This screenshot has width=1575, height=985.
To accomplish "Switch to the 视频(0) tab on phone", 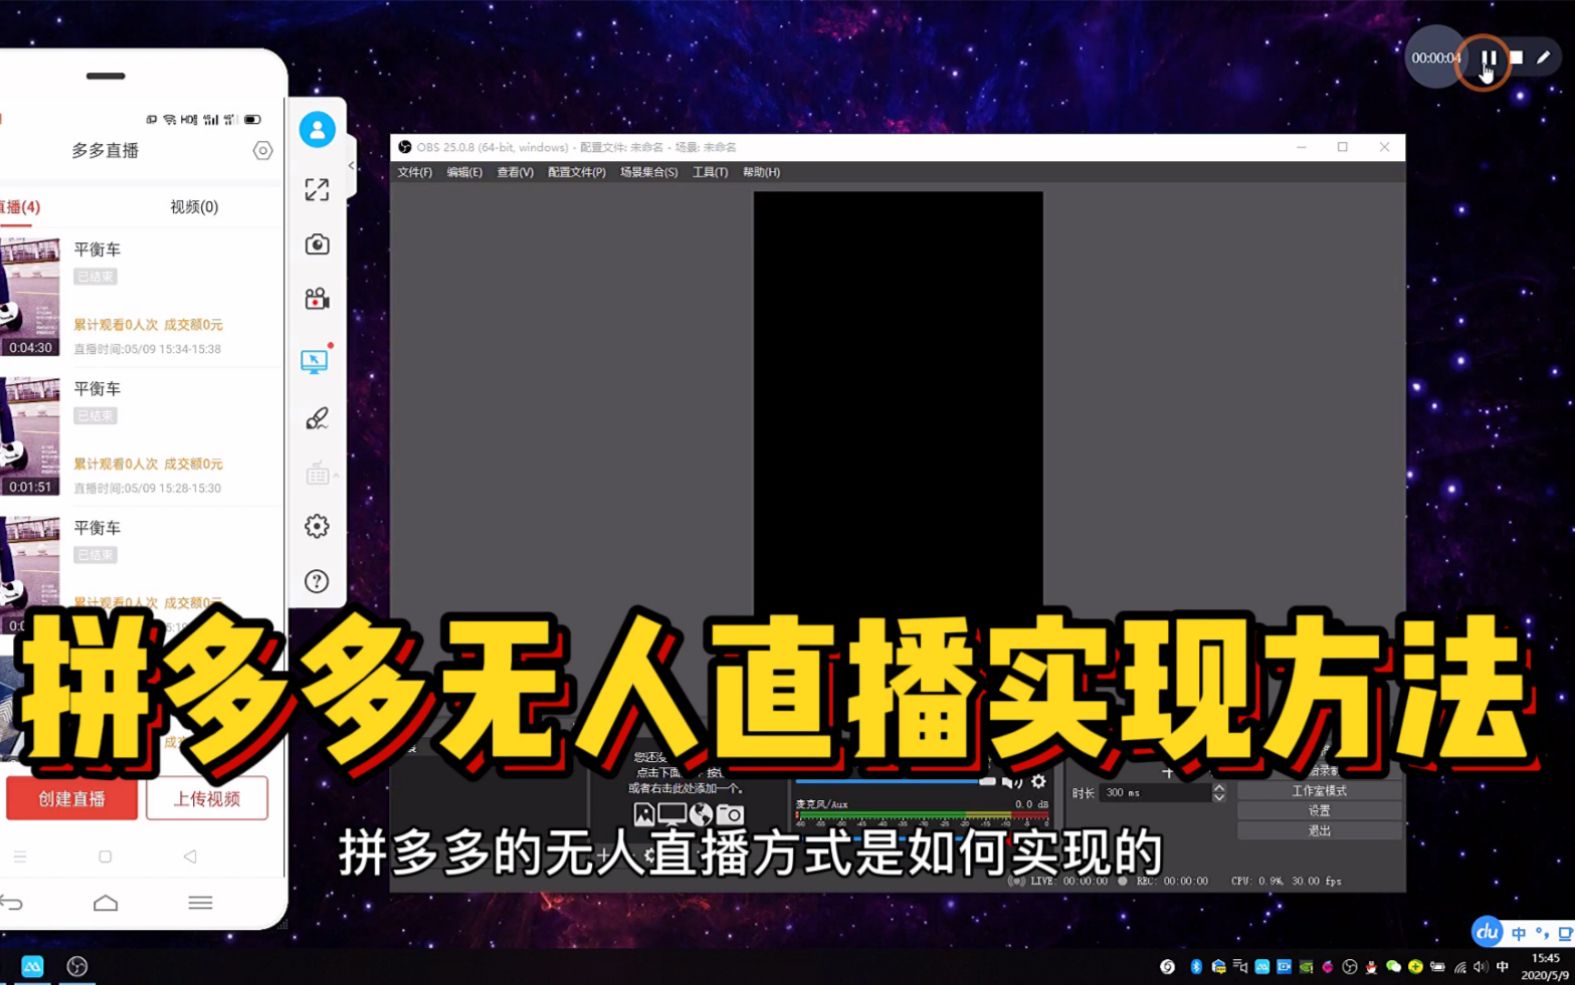I will click(x=194, y=207).
